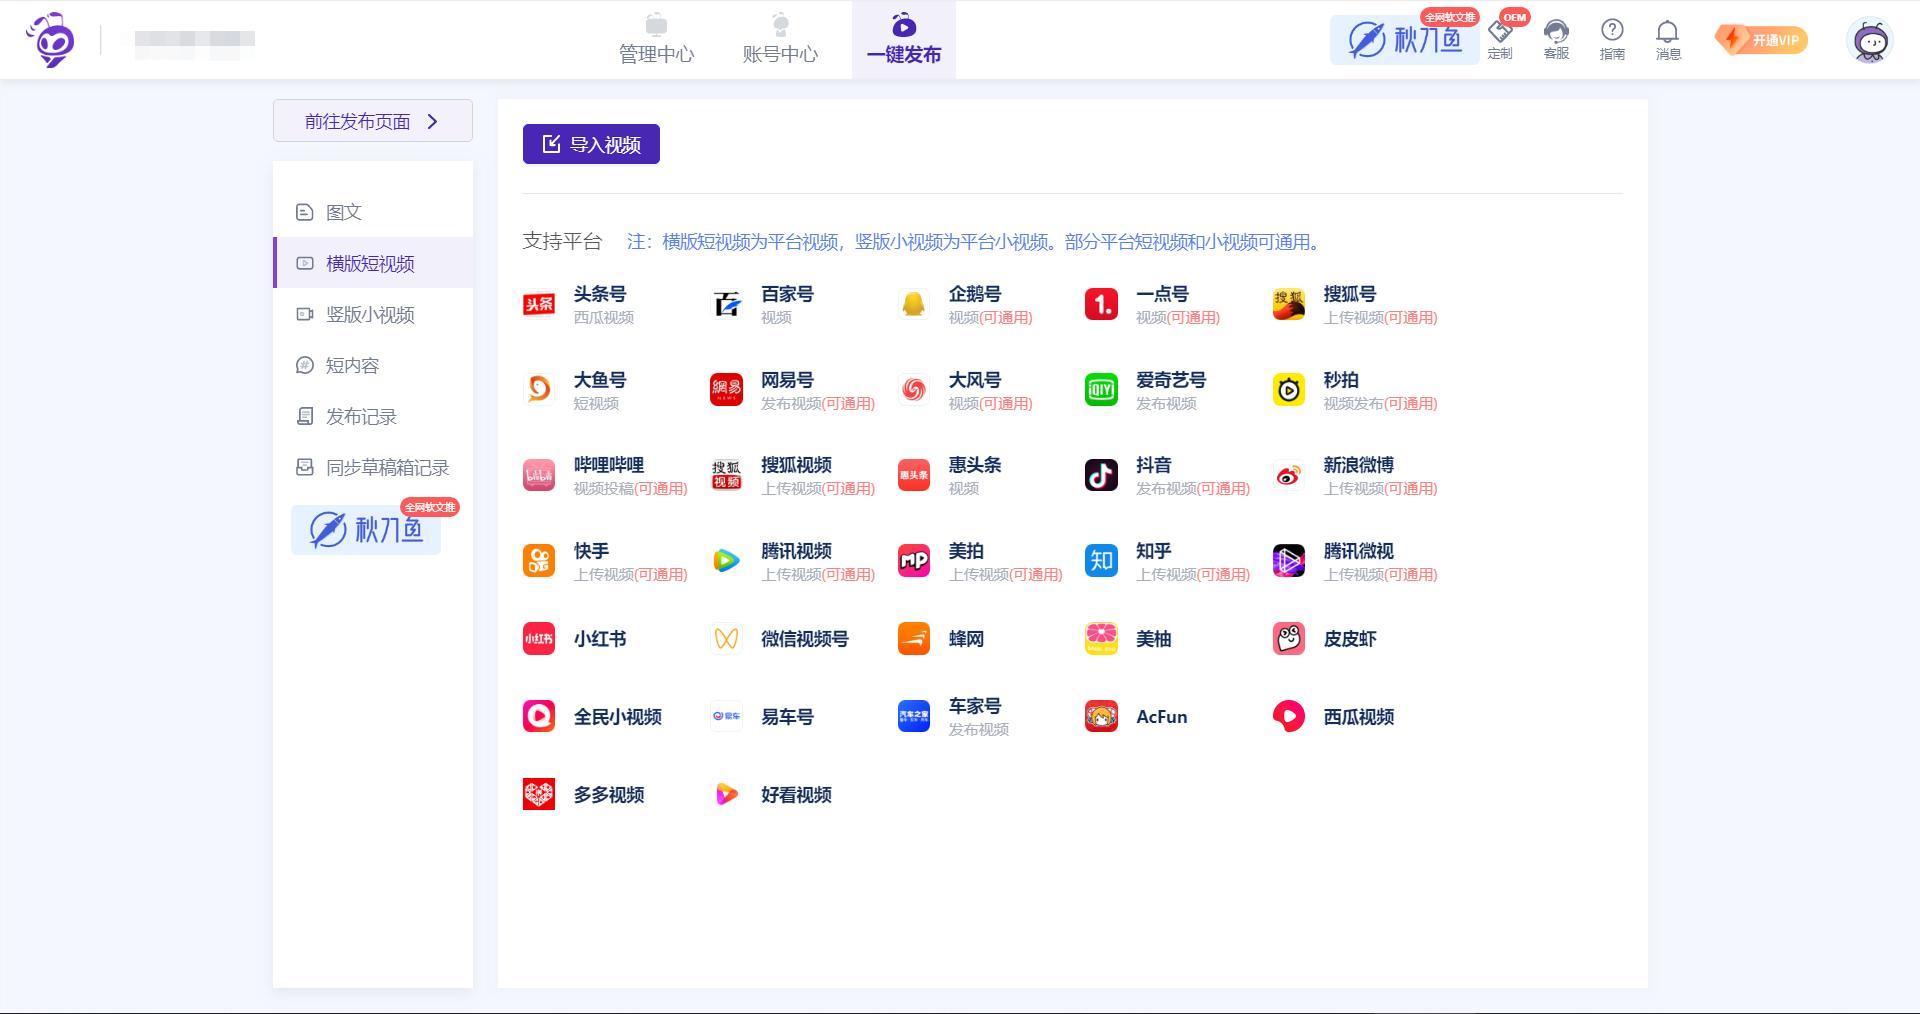Open the 客服 customer service icon

point(1556,40)
